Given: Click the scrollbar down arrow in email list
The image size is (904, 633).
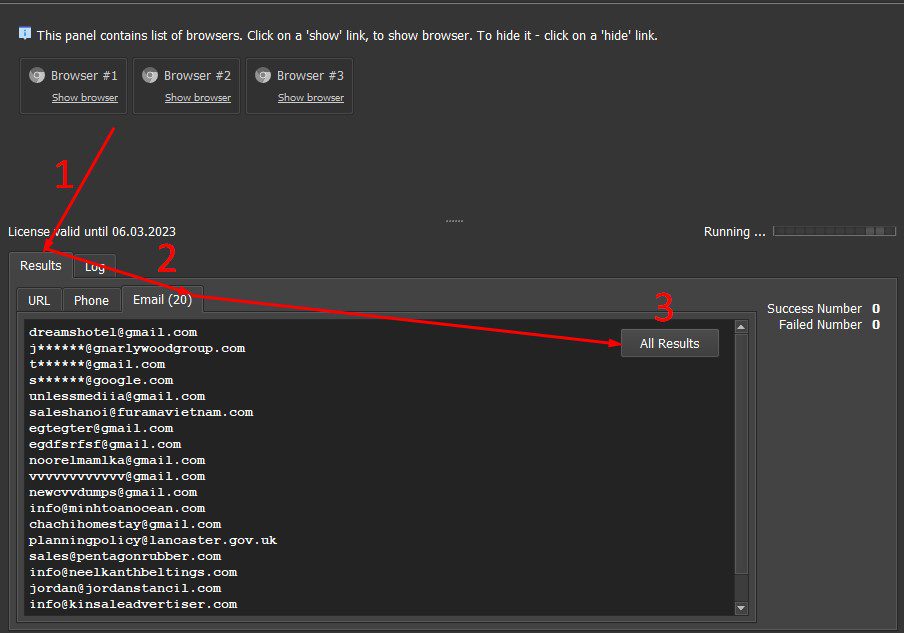Looking at the screenshot, I should click(741, 608).
